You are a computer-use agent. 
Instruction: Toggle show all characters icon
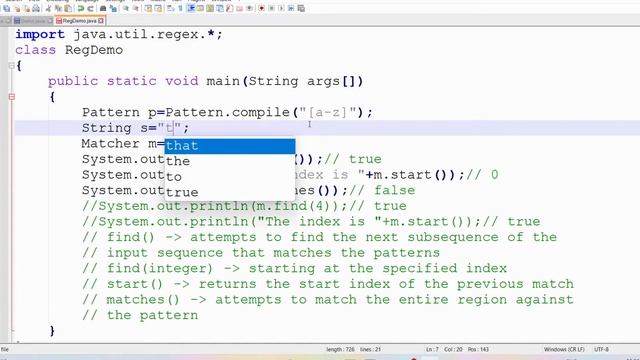180,9
